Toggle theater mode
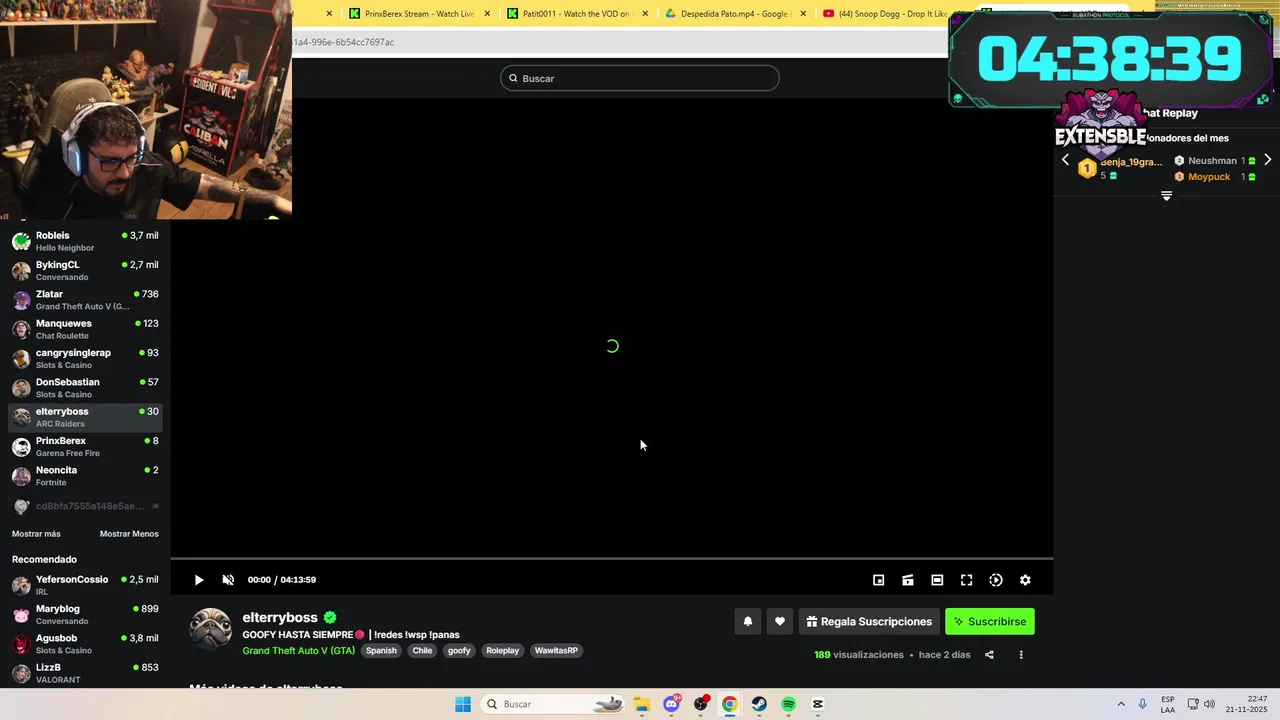Image resolution: width=1280 pixels, height=720 pixels. coord(937,580)
